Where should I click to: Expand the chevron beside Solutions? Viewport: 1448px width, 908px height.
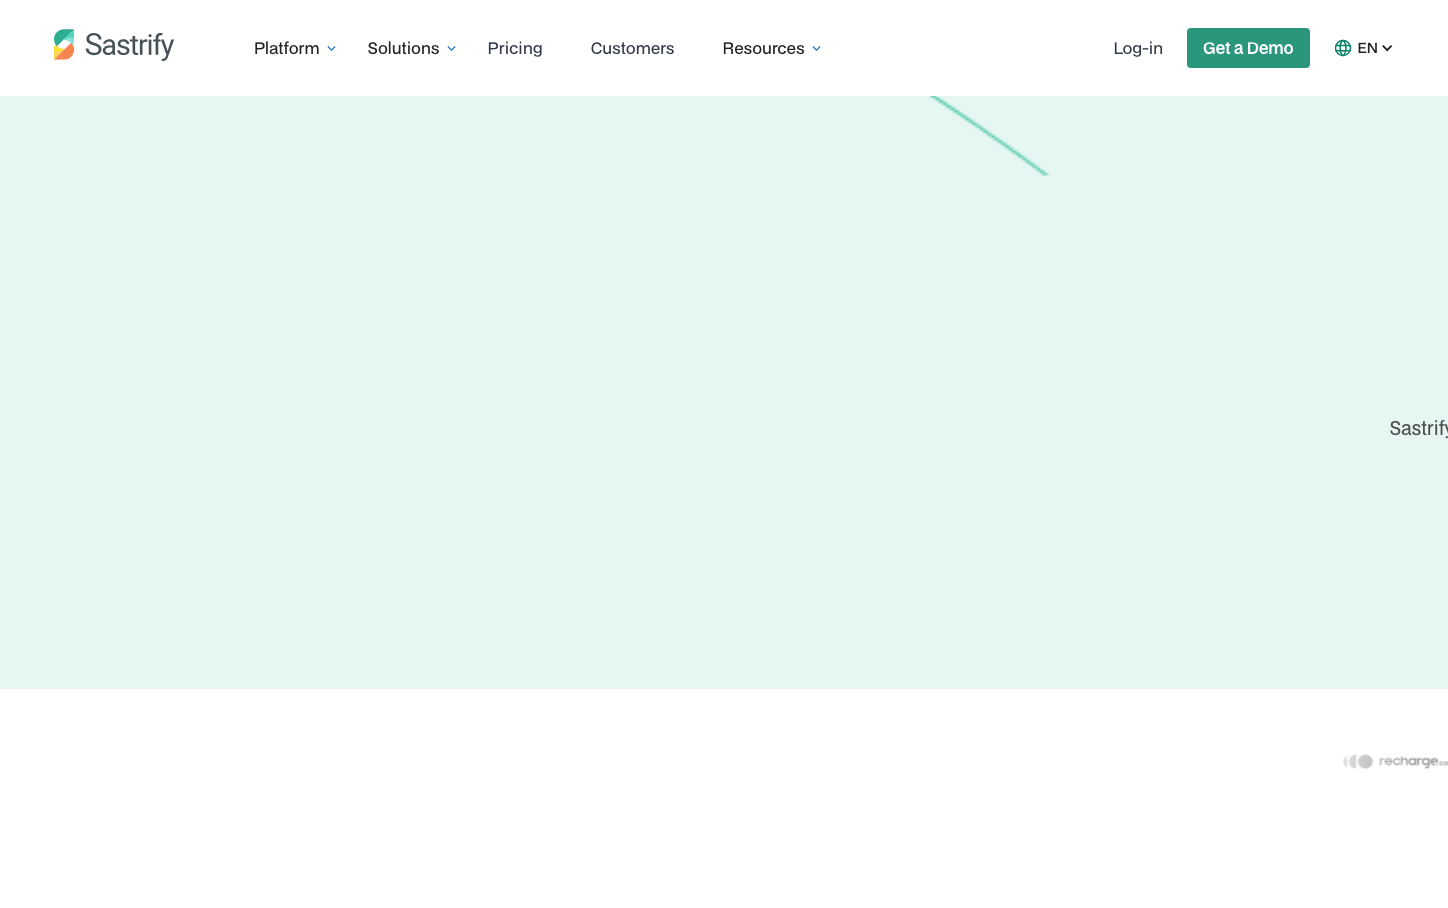click(x=452, y=49)
